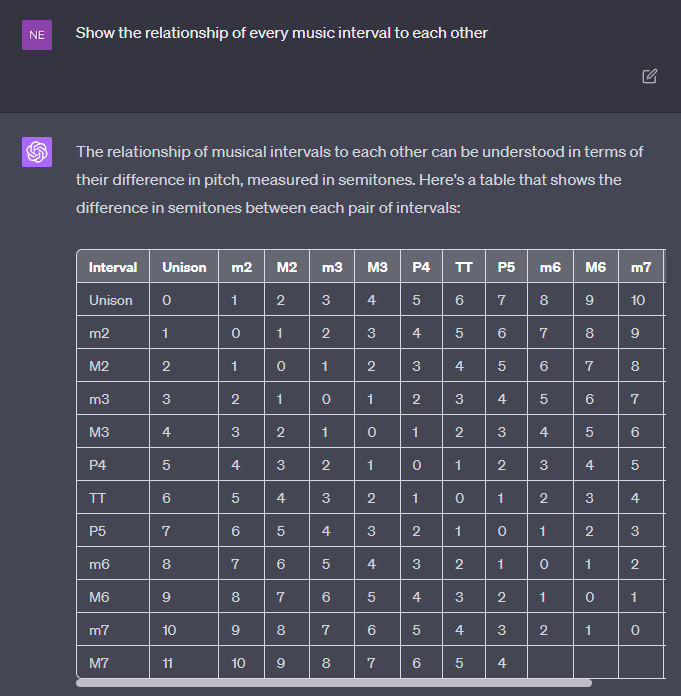Click the m6 row label

coord(98,563)
